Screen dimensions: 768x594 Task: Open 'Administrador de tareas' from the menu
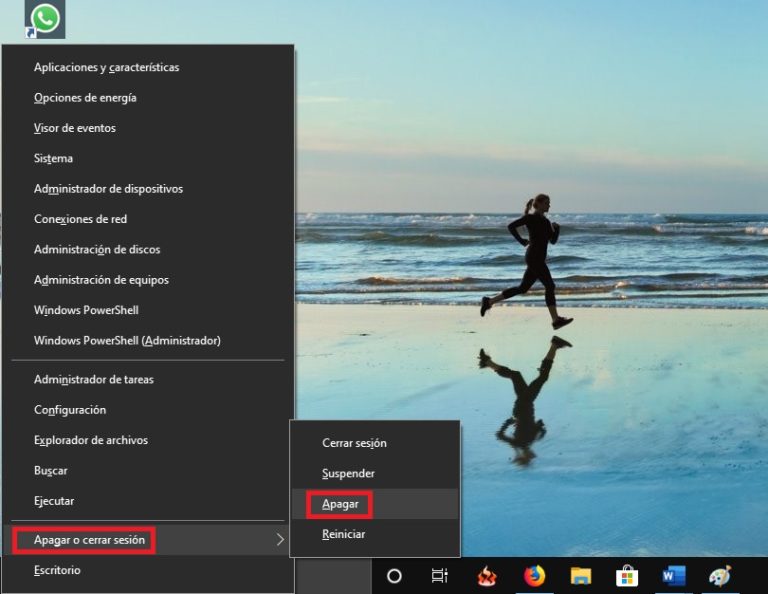point(93,379)
